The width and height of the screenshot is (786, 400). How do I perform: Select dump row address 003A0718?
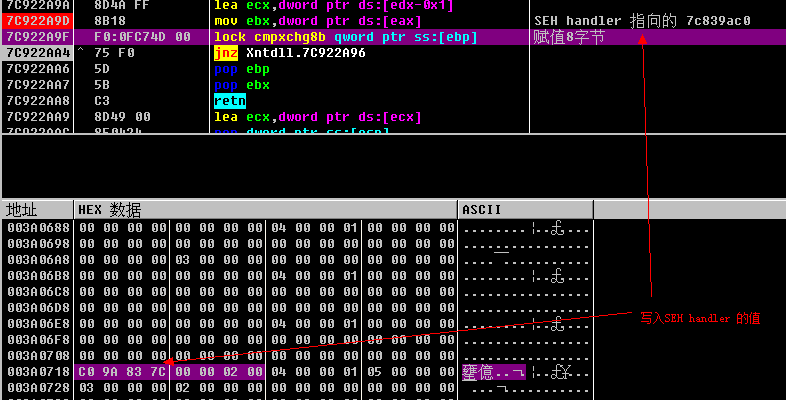[38, 372]
